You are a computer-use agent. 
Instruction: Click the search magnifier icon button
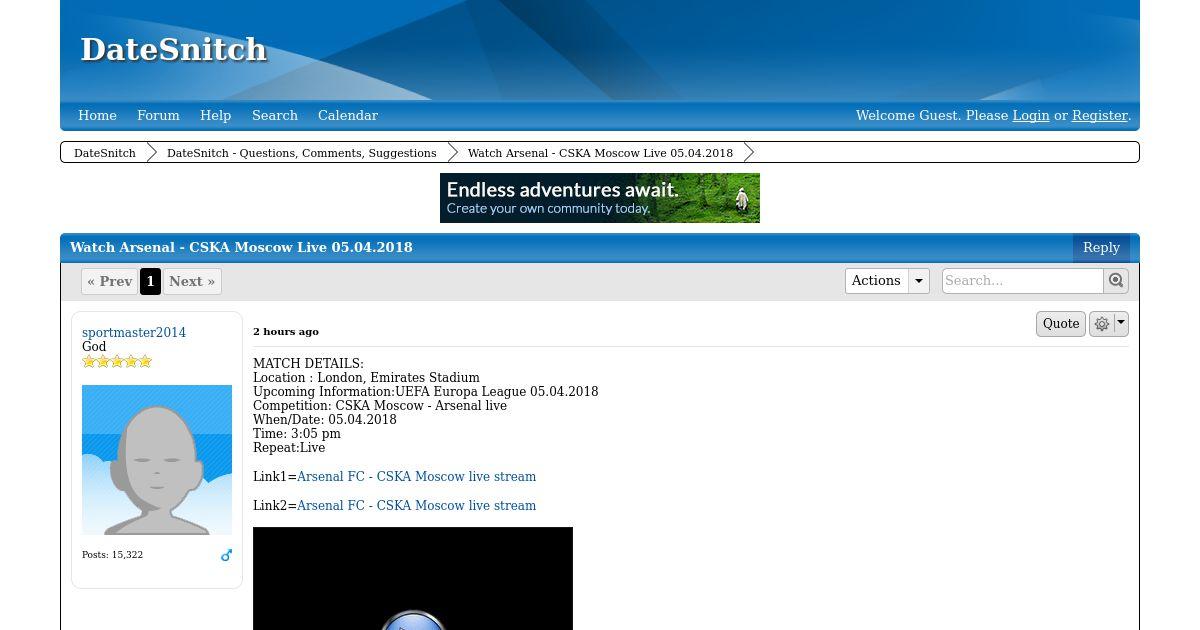coord(1116,281)
